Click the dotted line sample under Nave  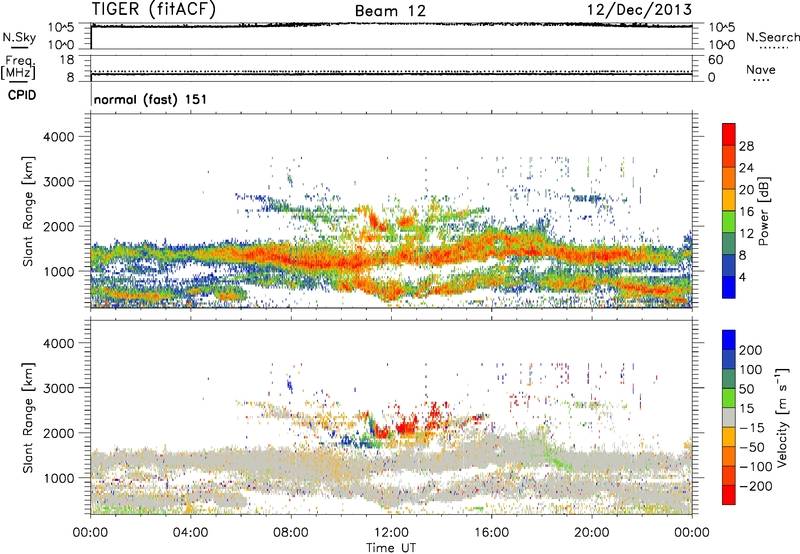(761, 80)
